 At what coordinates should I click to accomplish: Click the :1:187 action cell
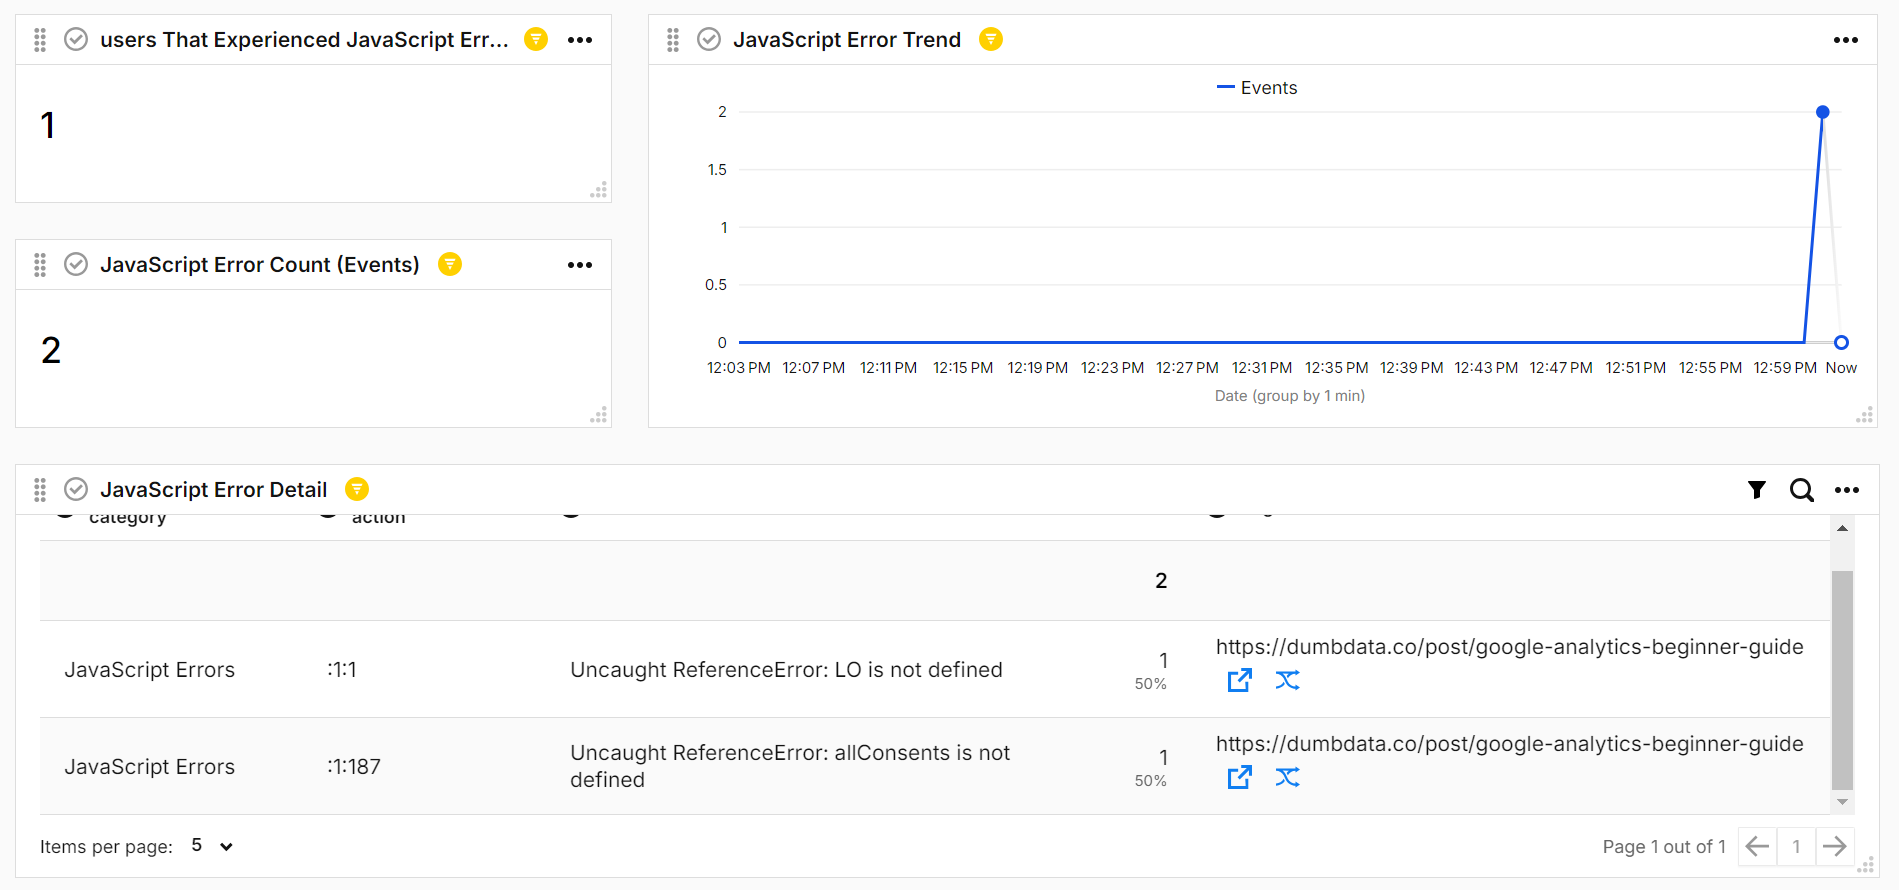(x=354, y=767)
